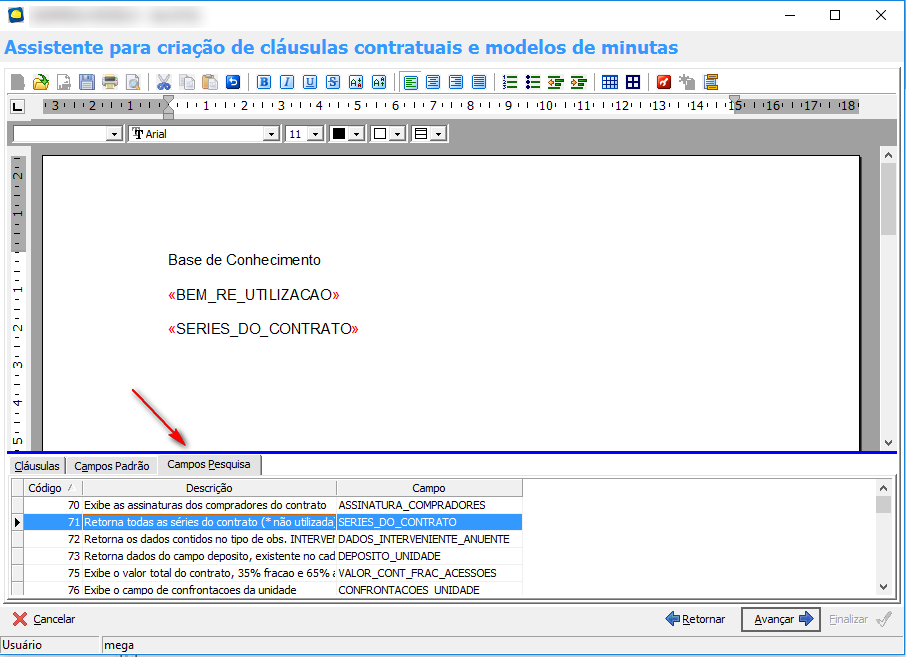The height and width of the screenshot is (657, 906).
Task: Click the Avançar button
Action: pyautogui.click(x=780, y=619)
